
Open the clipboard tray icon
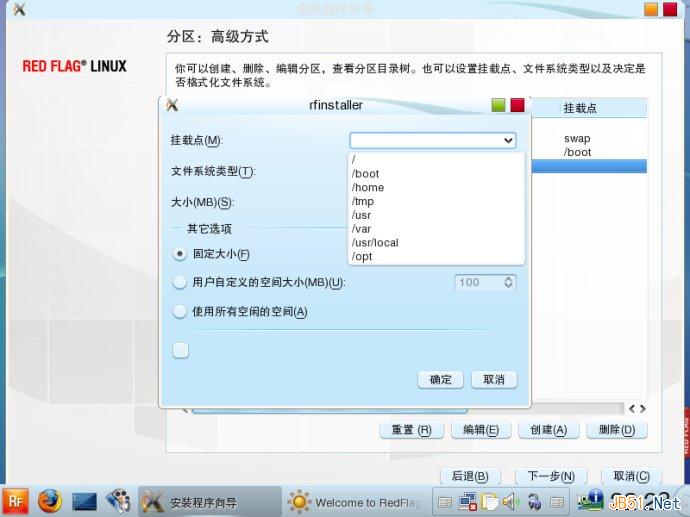click(x=489, y=502)
